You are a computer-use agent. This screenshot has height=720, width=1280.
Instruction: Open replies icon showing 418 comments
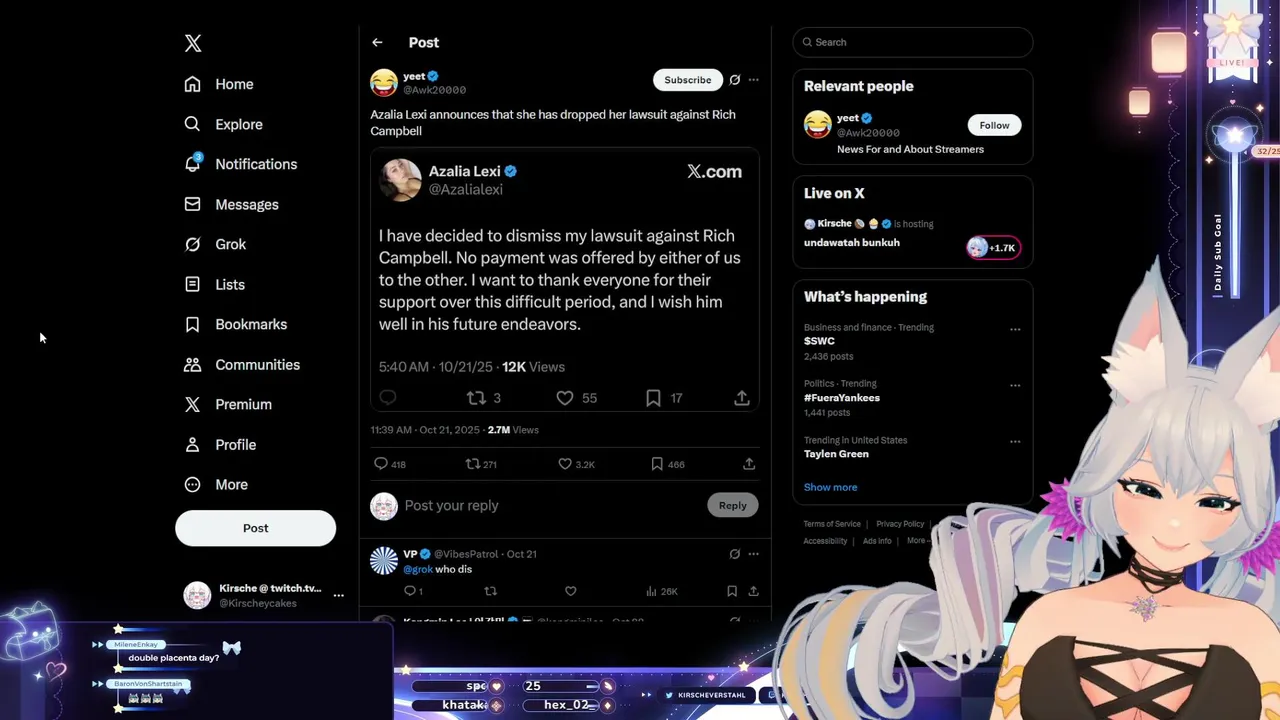[380, 464]
